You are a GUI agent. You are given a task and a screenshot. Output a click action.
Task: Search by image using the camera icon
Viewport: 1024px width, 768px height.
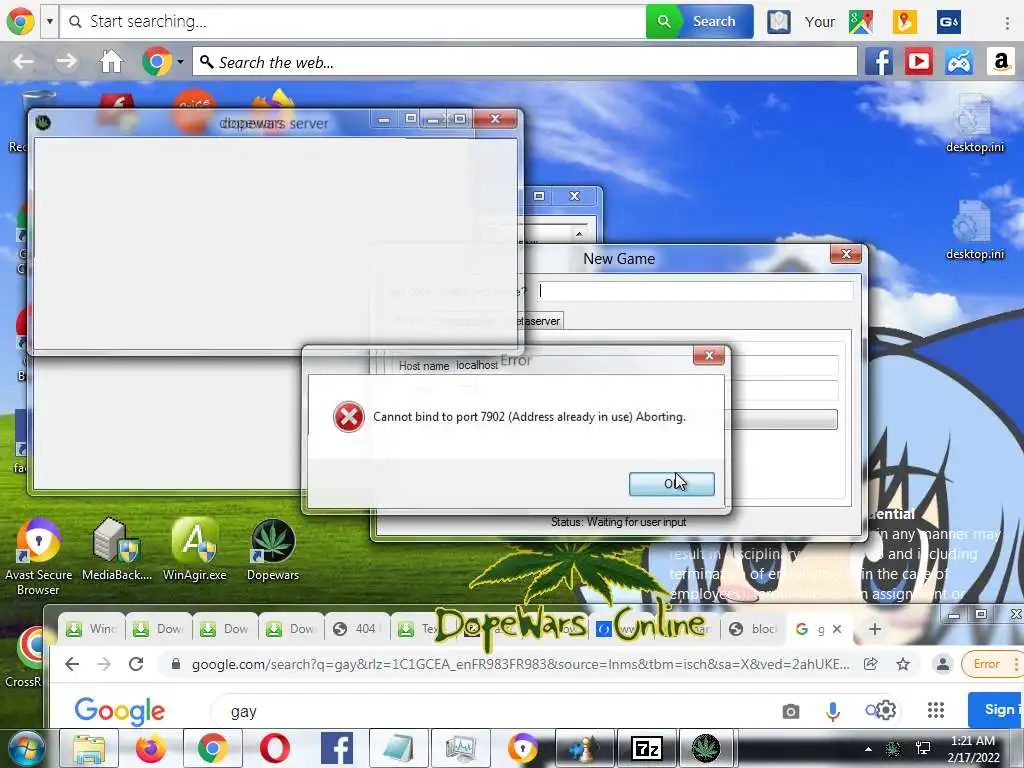[790, 711]
